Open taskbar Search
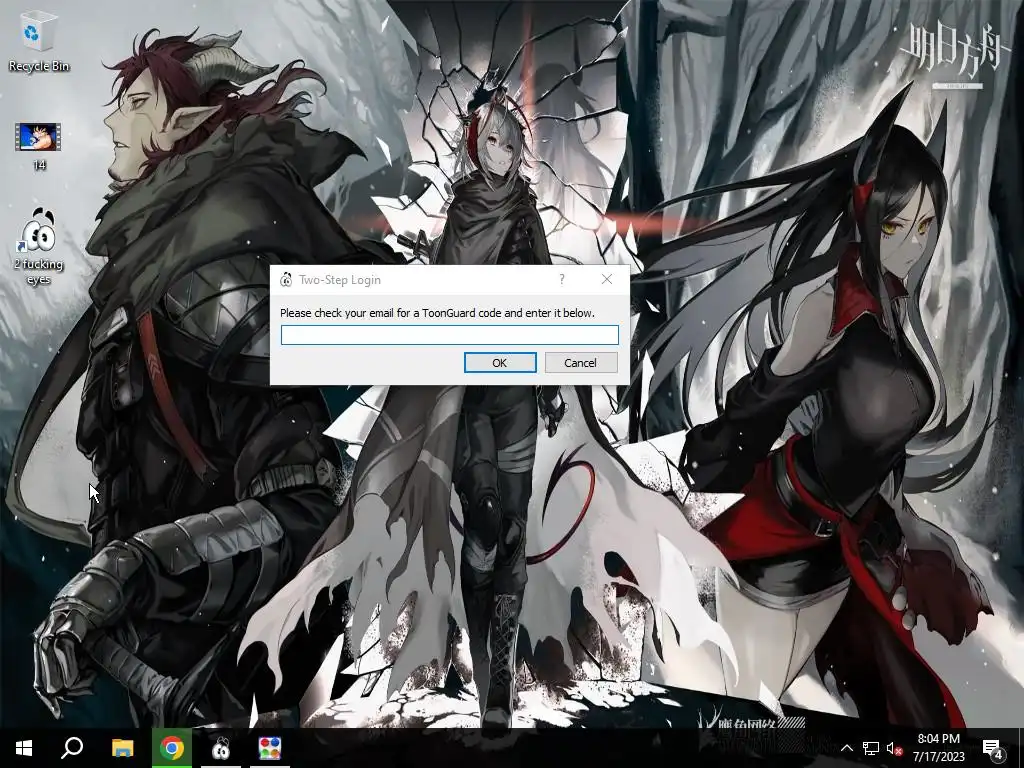 72,748
